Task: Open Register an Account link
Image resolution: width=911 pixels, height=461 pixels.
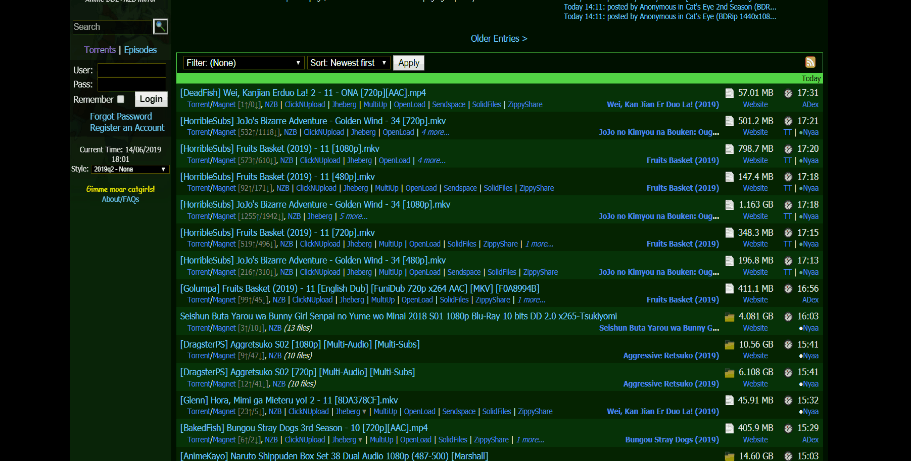Action: tap(127, 128)
